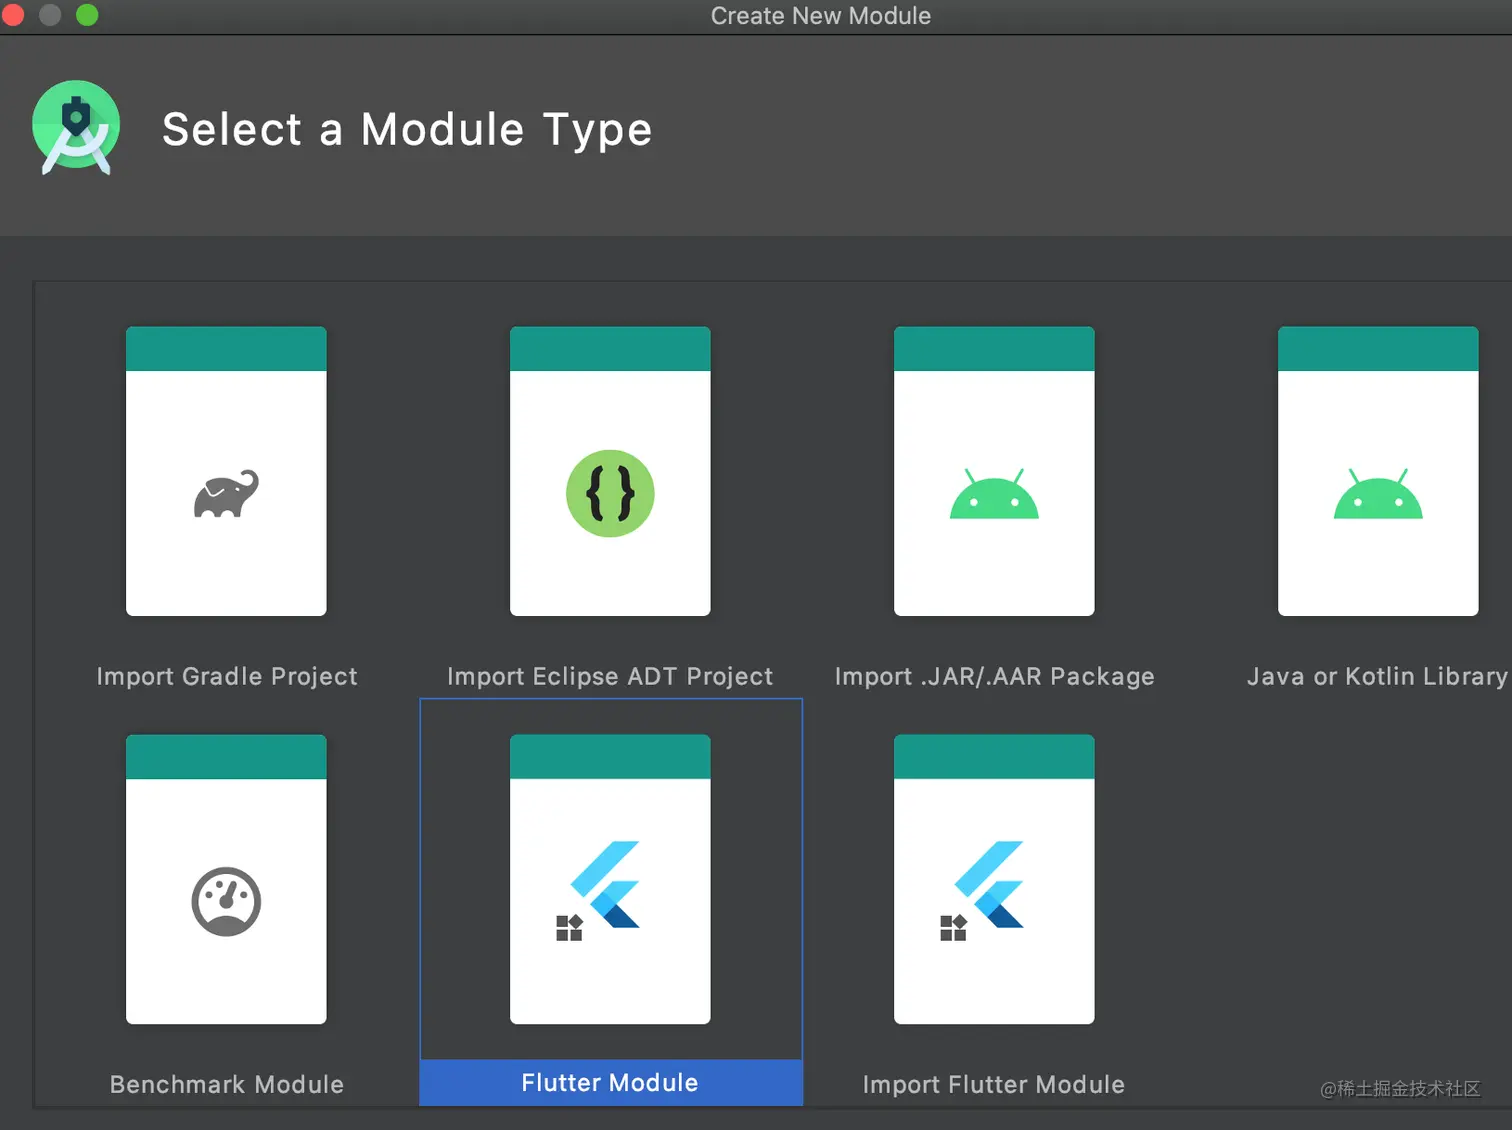This screenshot has width=1512, height=1130.
Task: Click the Select a Module Type heading
Action: tap(407, 130)
